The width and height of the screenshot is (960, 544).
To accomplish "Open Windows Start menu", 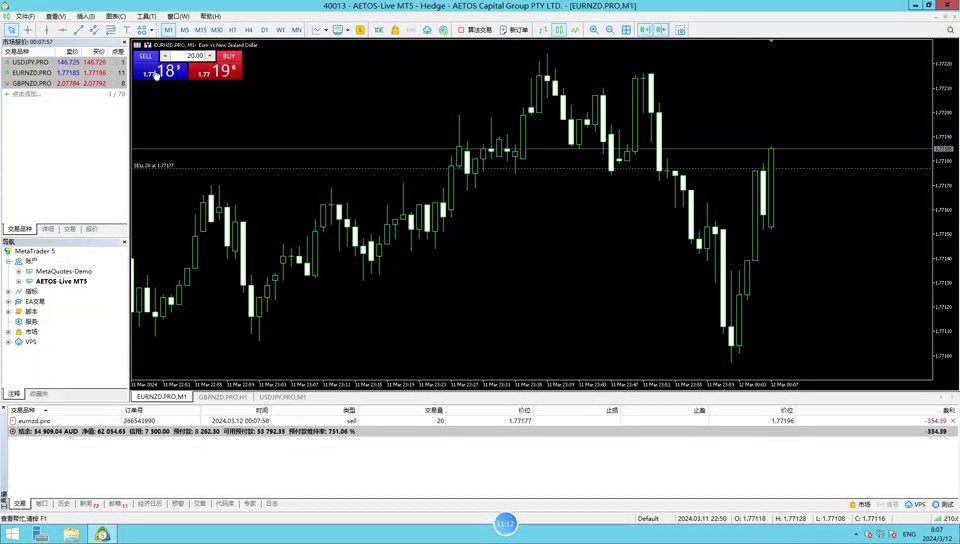I will click(12, 534).
